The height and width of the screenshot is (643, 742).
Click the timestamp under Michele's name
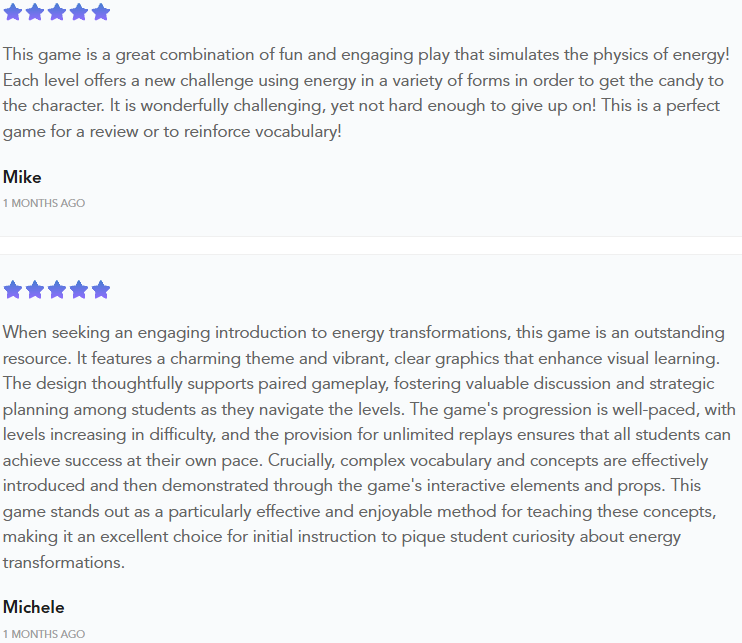click(x=44, y=634)
